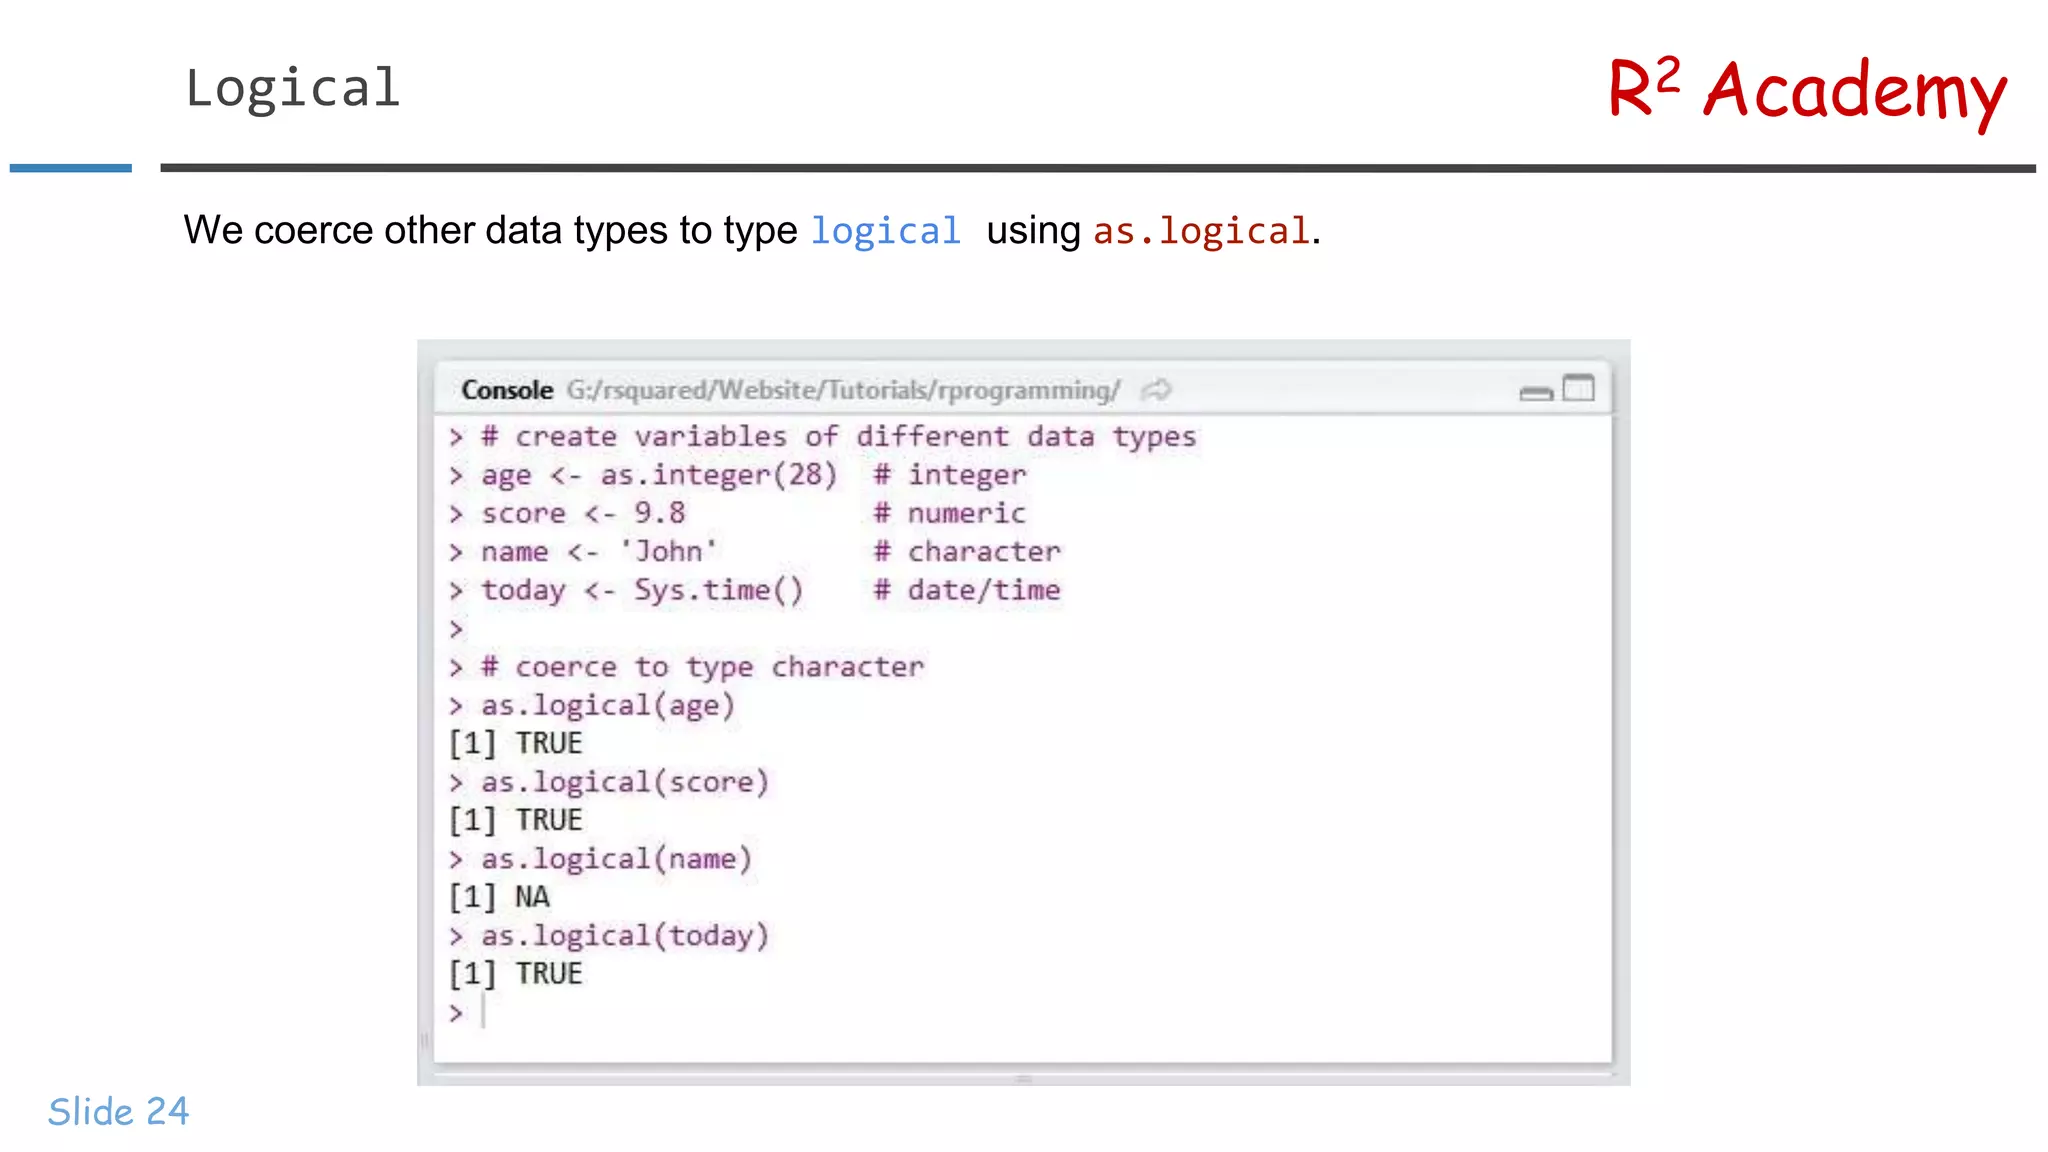Click the 'as.logical(name)' command line
The image size is (2048, 1152).
[615, 859]
